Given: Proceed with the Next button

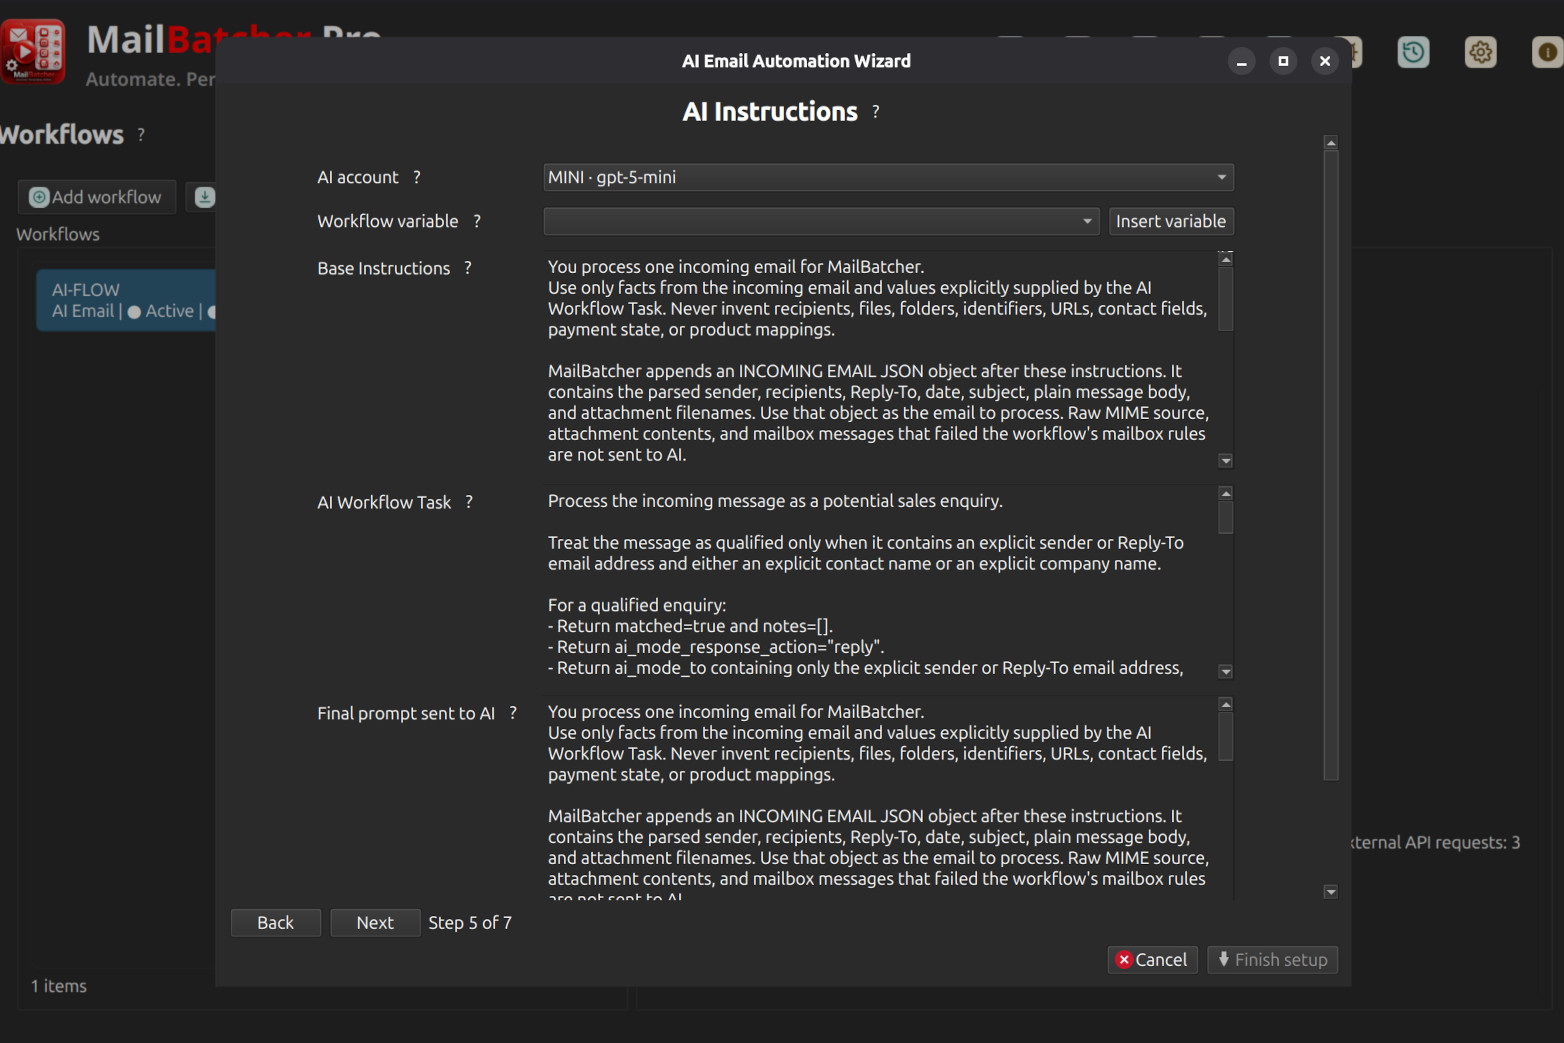Looking at the screenshot, I should point(375,923).
